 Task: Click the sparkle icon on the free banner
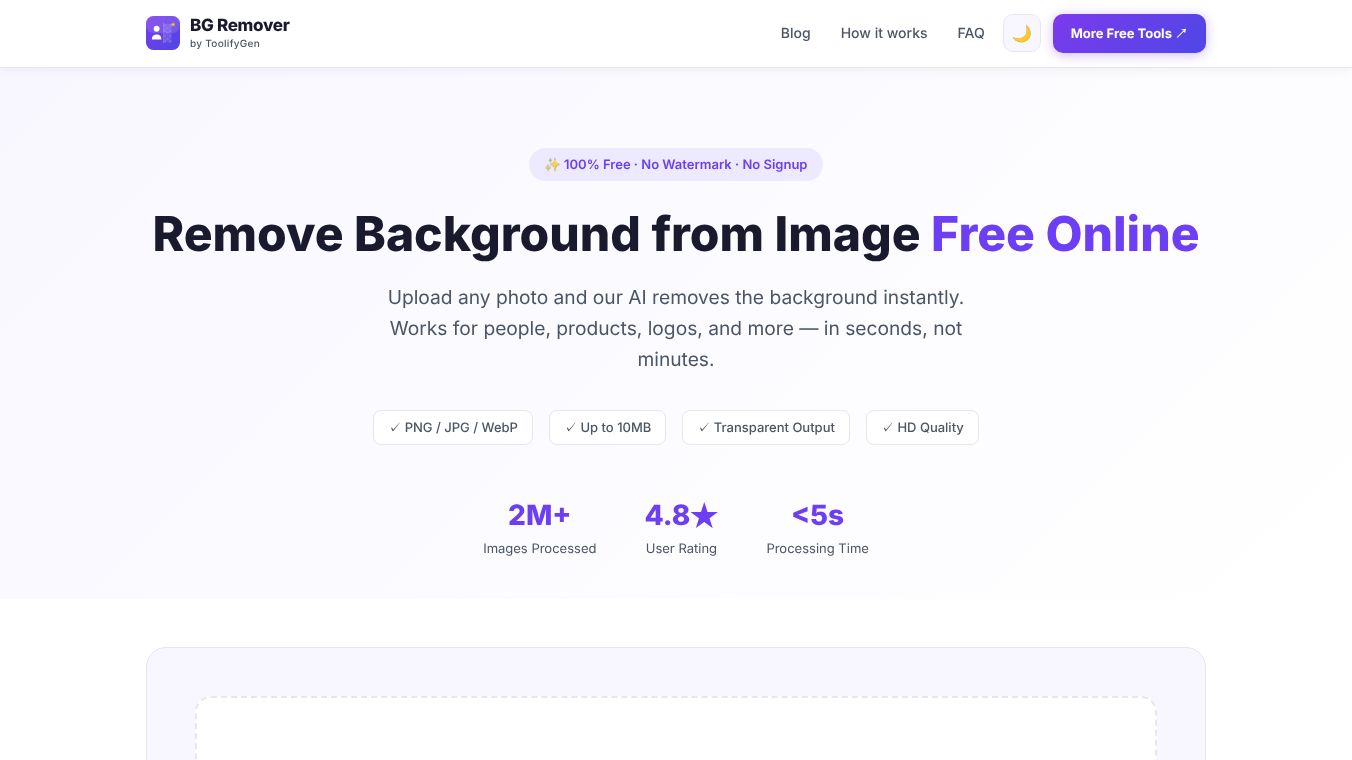click(552, 164)
